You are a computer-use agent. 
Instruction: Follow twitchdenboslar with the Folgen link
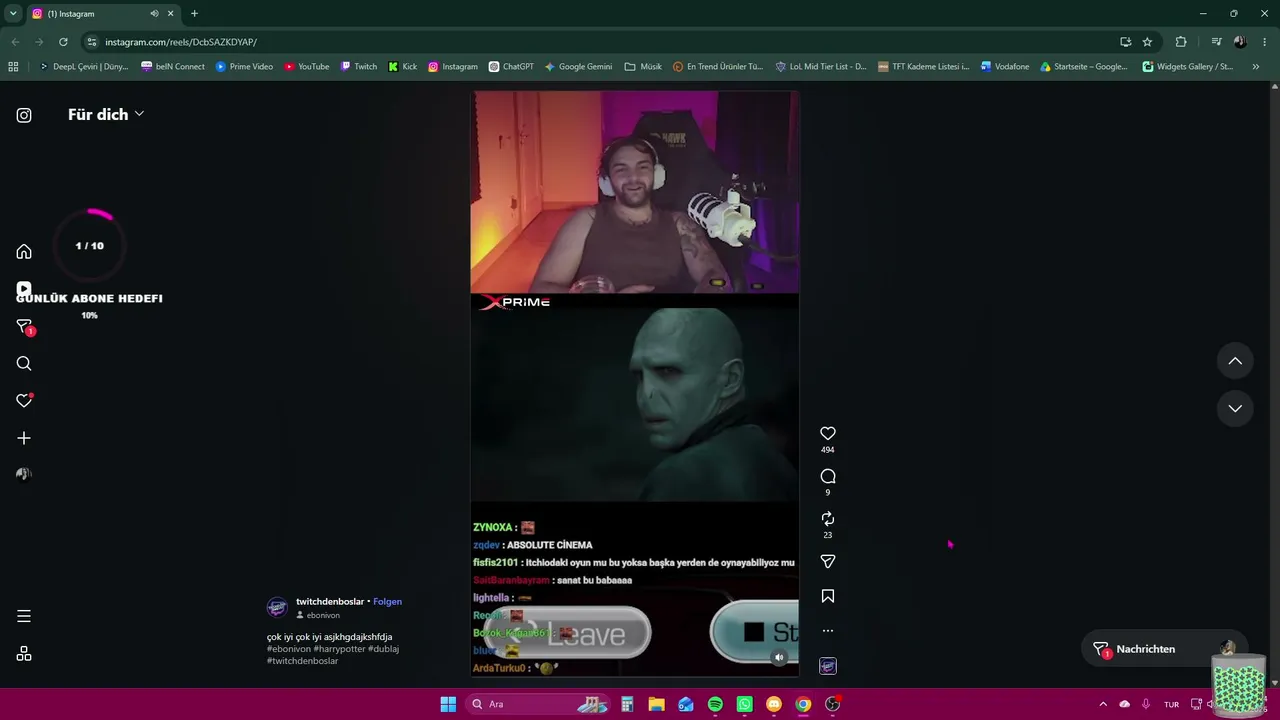[x=387, y=602]
